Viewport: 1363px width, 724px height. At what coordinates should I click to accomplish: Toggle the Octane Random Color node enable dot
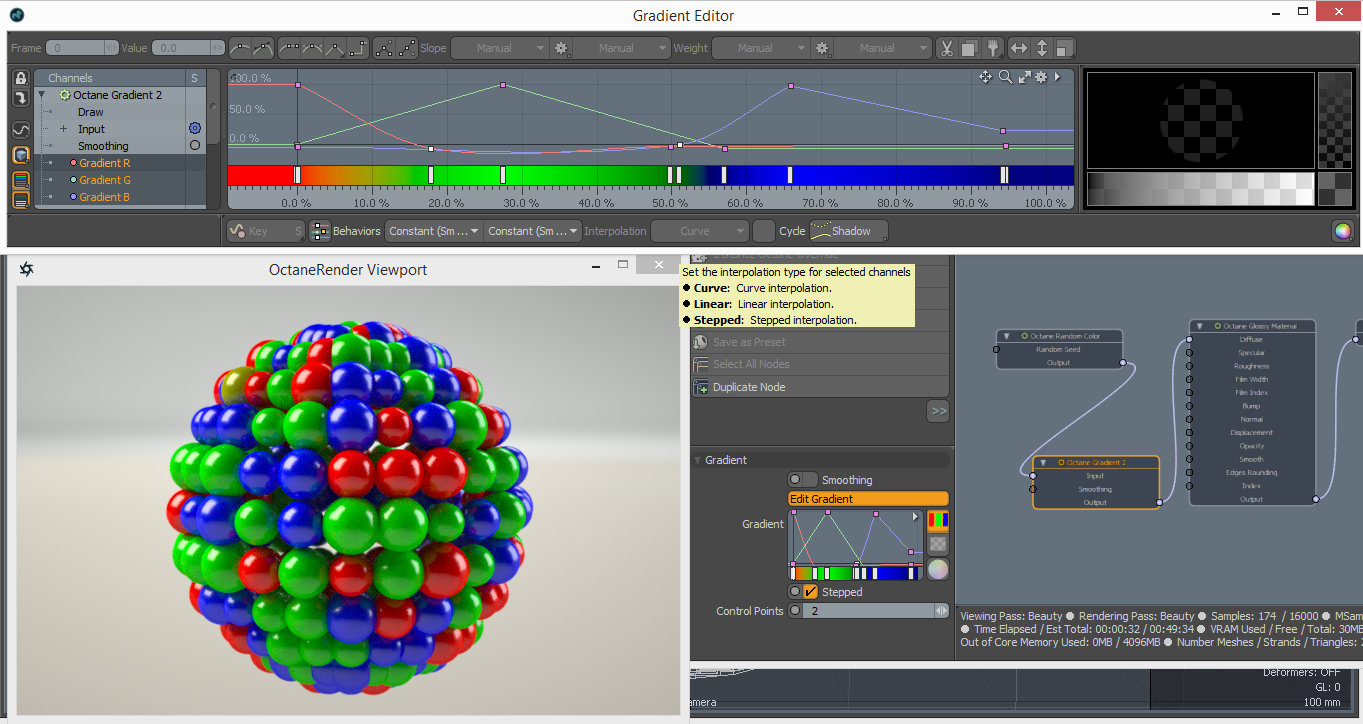[x=1023, y=336]
